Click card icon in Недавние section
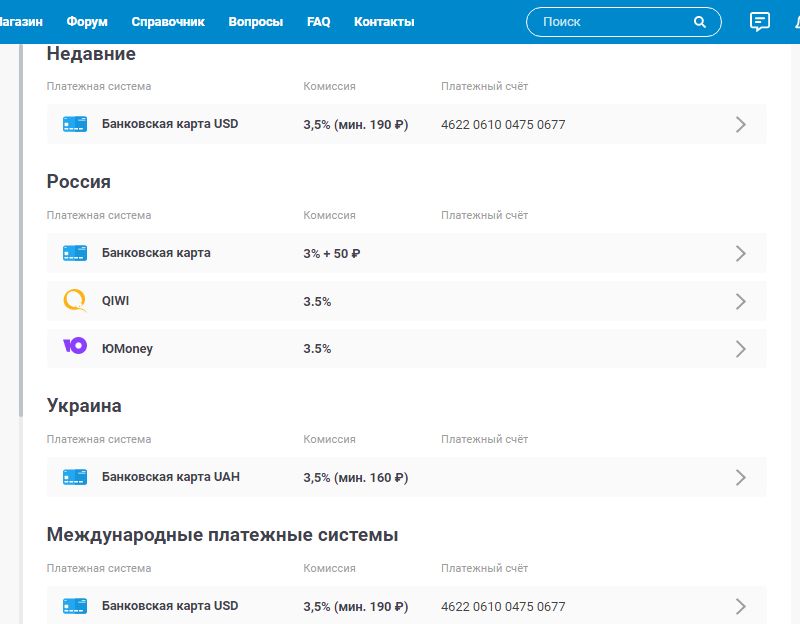The width and height of the screenshot is (800, 624). tap(74, 125)
